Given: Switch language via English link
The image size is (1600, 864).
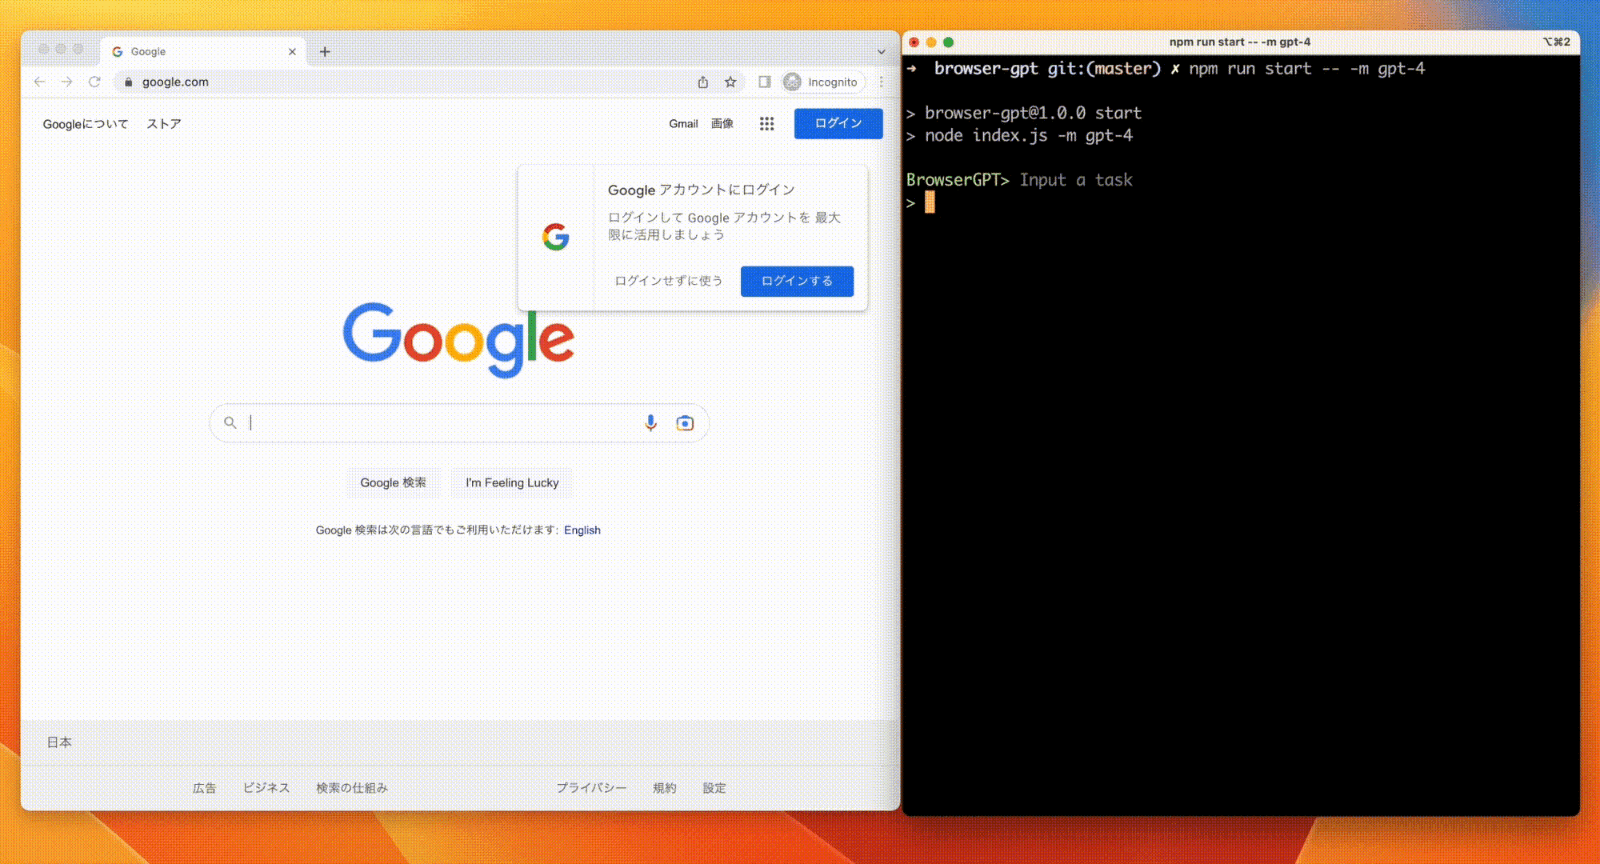Looking at the screenshot, I should pos(582,530).
